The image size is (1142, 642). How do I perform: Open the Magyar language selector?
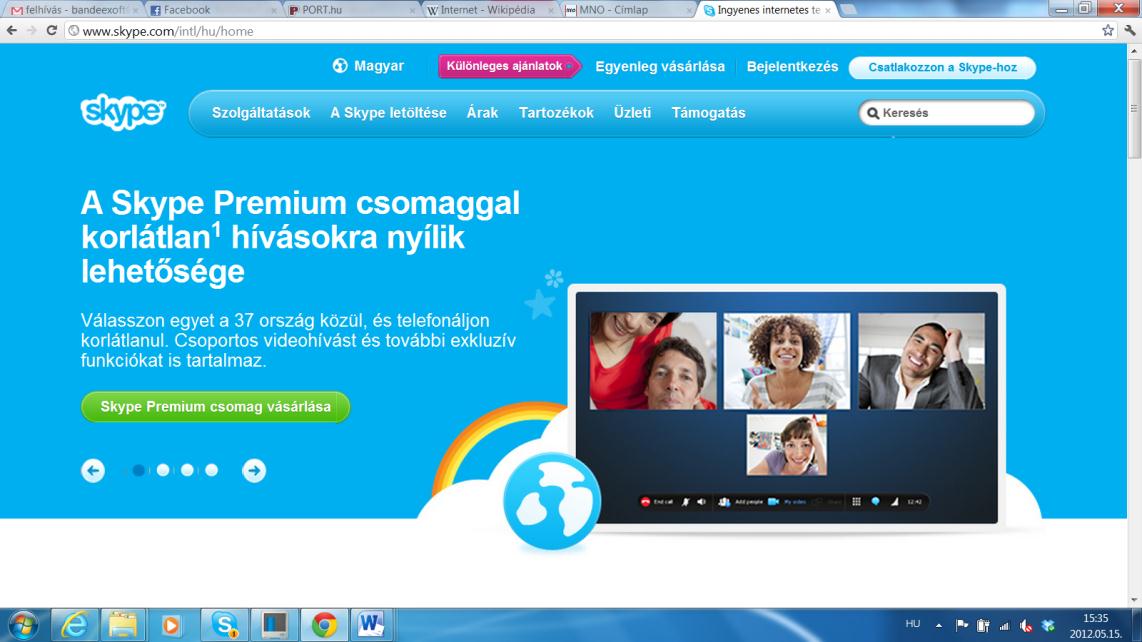[369, 66]
